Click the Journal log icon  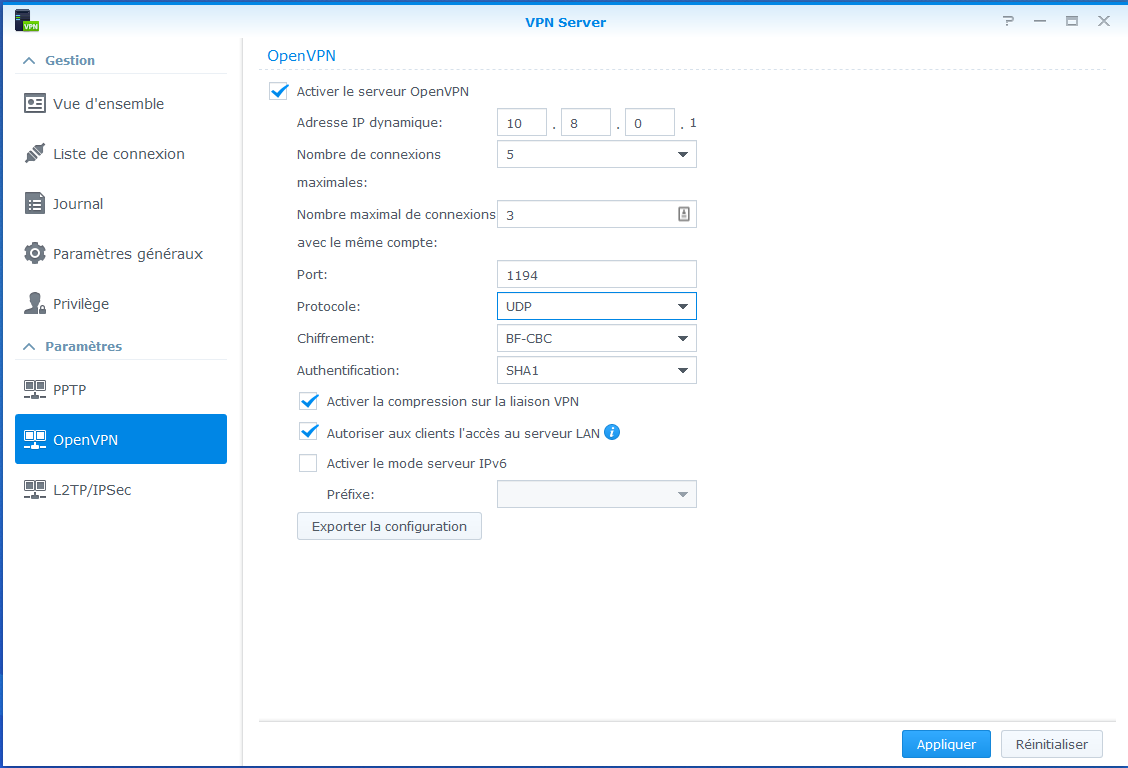35,204
